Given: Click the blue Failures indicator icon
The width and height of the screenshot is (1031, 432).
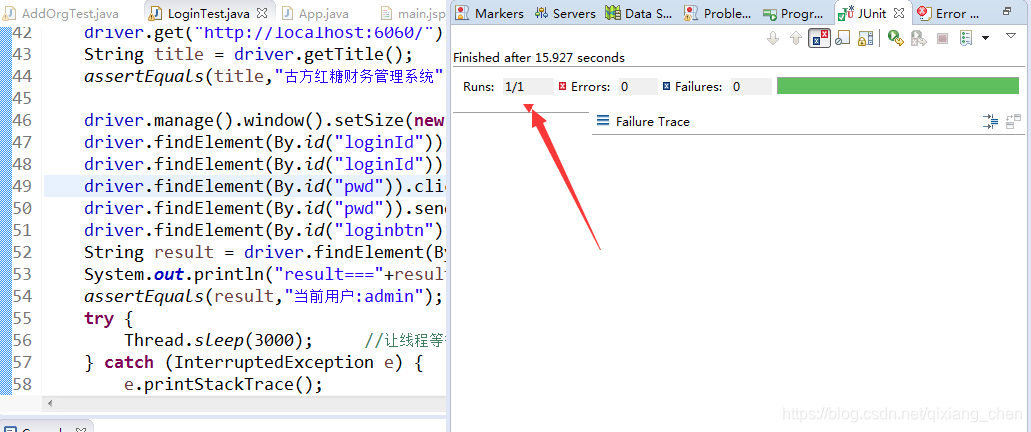Looking at the screenshot, I should 666,86.
